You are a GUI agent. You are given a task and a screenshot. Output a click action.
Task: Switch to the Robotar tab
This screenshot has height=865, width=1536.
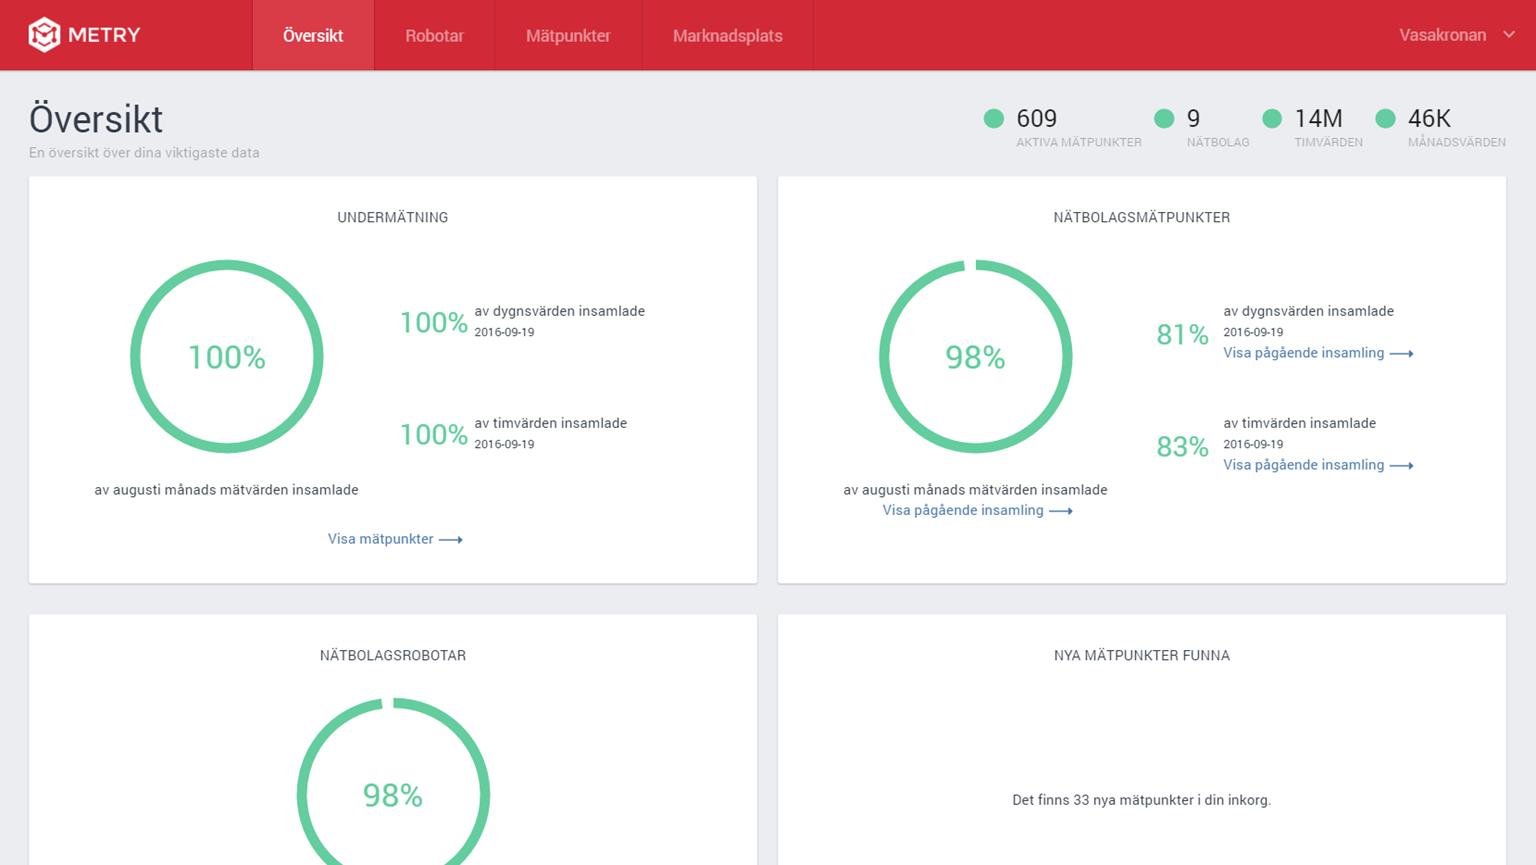[x=434, y=35]
